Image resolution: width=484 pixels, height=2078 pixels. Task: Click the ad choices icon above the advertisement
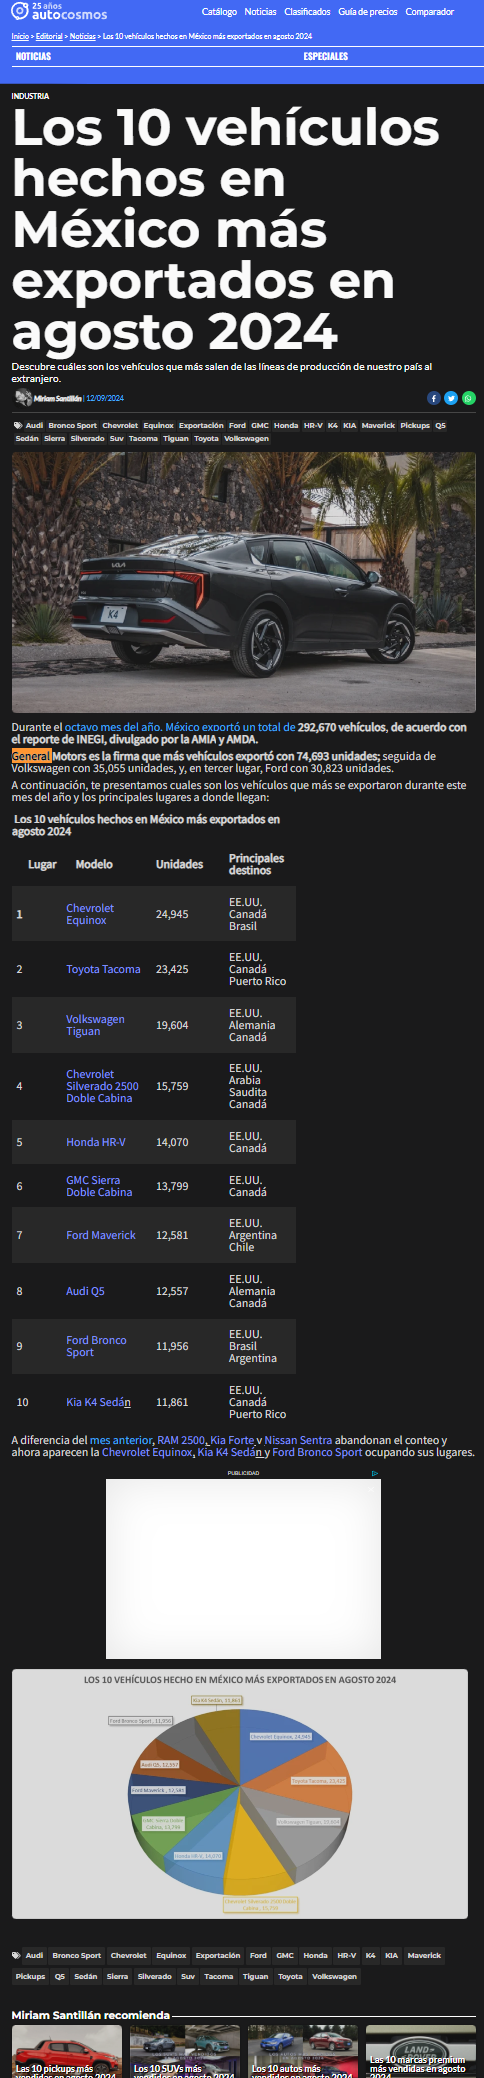tap(375, 1473)
